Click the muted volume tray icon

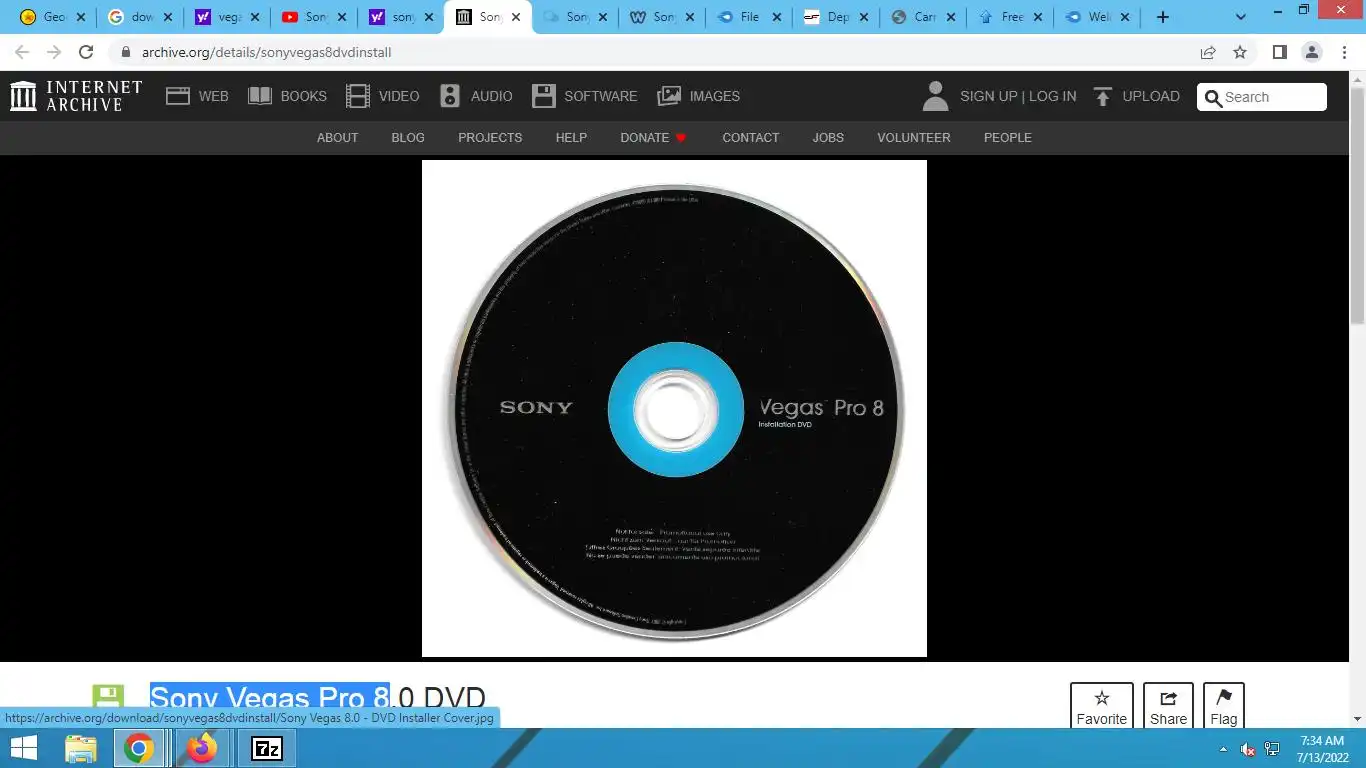point(1247,749)
